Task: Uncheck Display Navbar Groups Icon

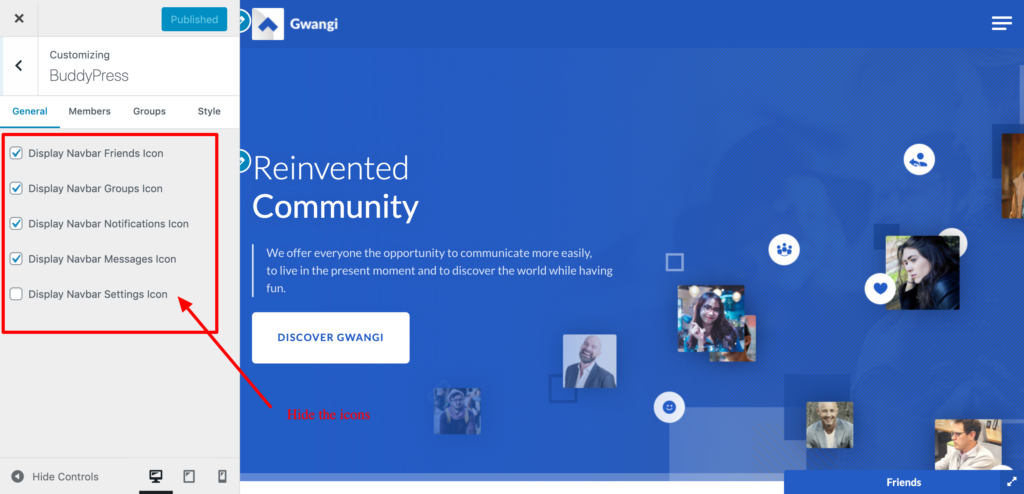Action: point(16,188)
